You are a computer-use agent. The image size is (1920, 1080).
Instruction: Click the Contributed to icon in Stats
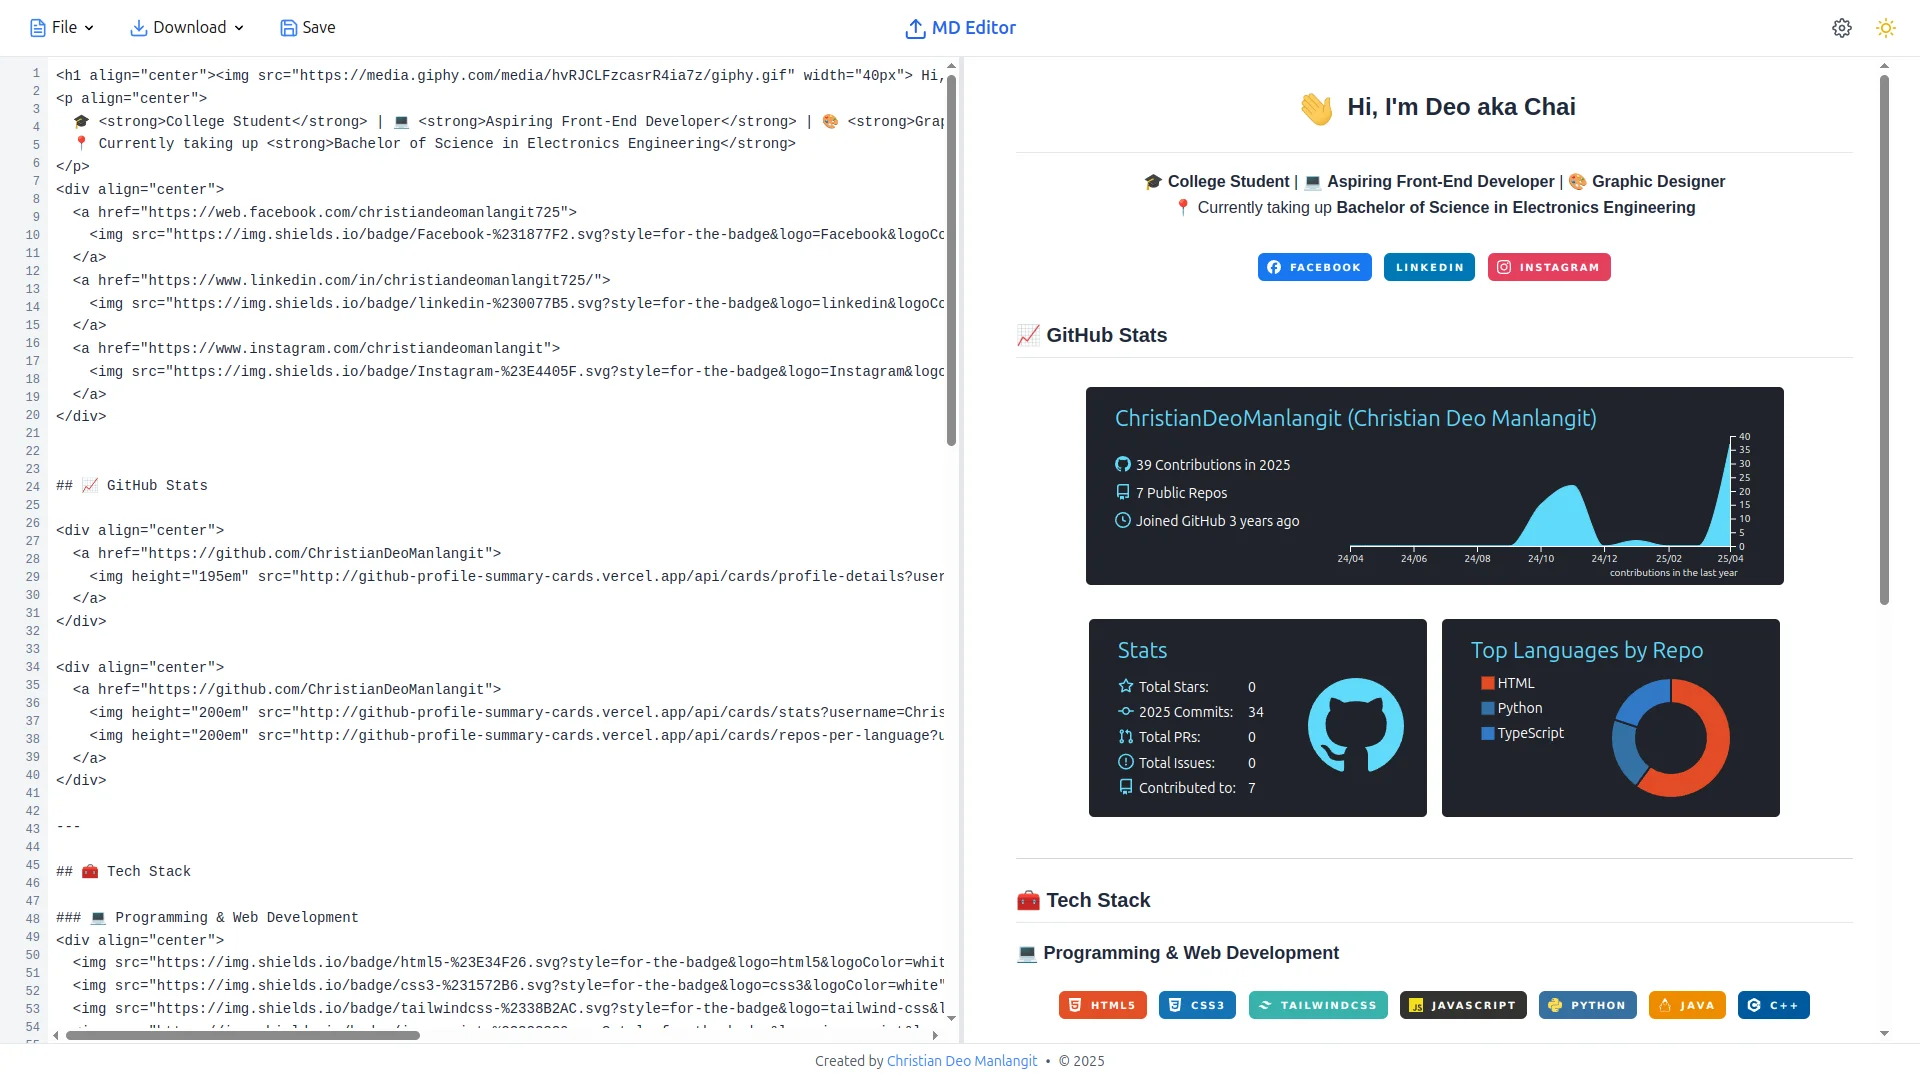click(1126, 787)
